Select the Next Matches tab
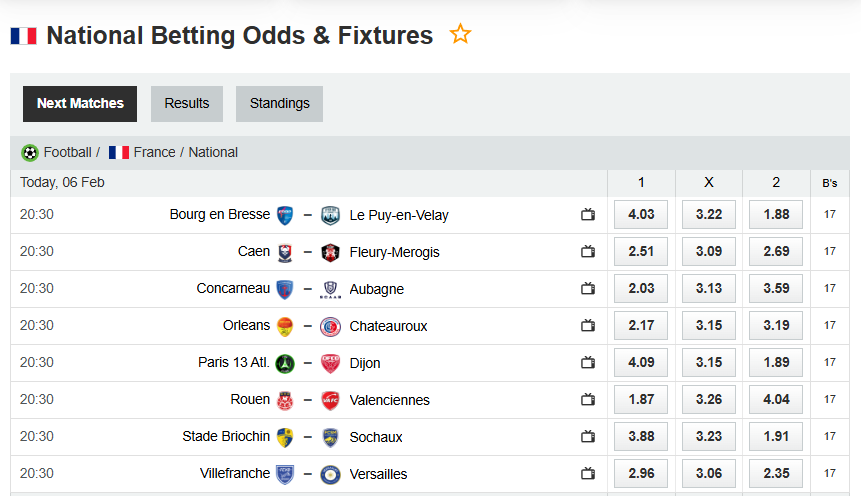The image size is (861, 496). click(x=80, y=103)
